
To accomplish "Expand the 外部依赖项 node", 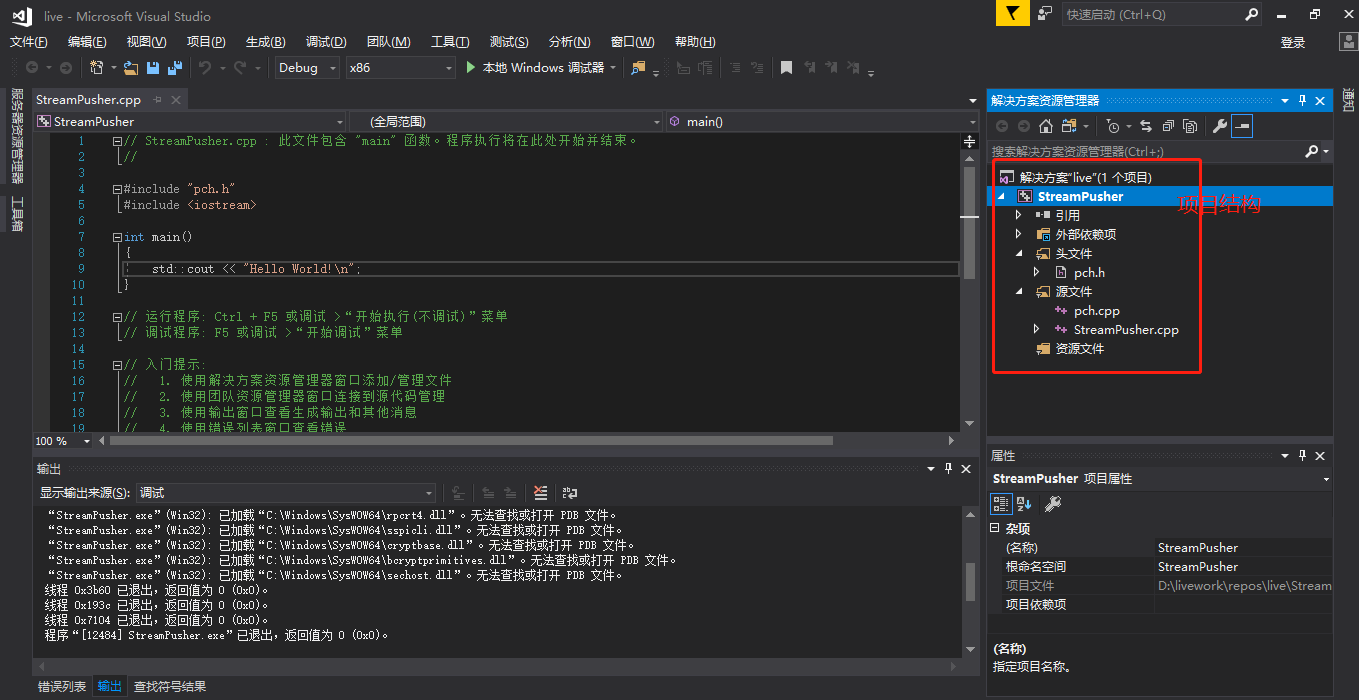I will coord(1019,234).
